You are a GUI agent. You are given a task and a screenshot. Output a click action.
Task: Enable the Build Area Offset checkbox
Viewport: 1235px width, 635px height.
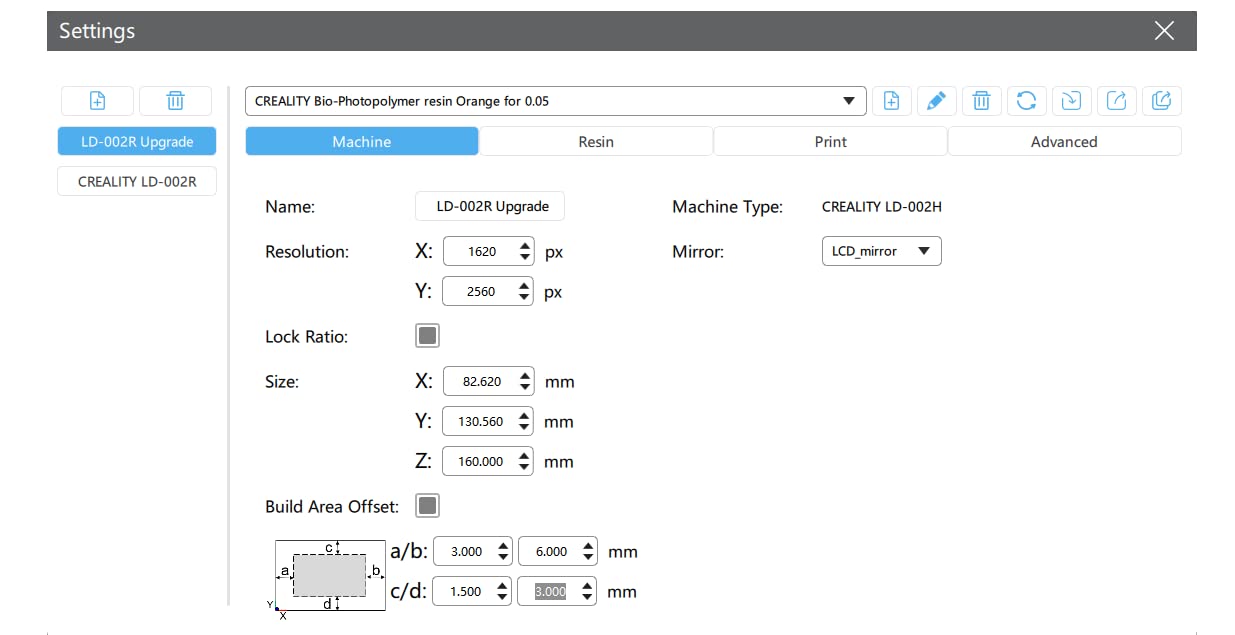click(427, 506)
